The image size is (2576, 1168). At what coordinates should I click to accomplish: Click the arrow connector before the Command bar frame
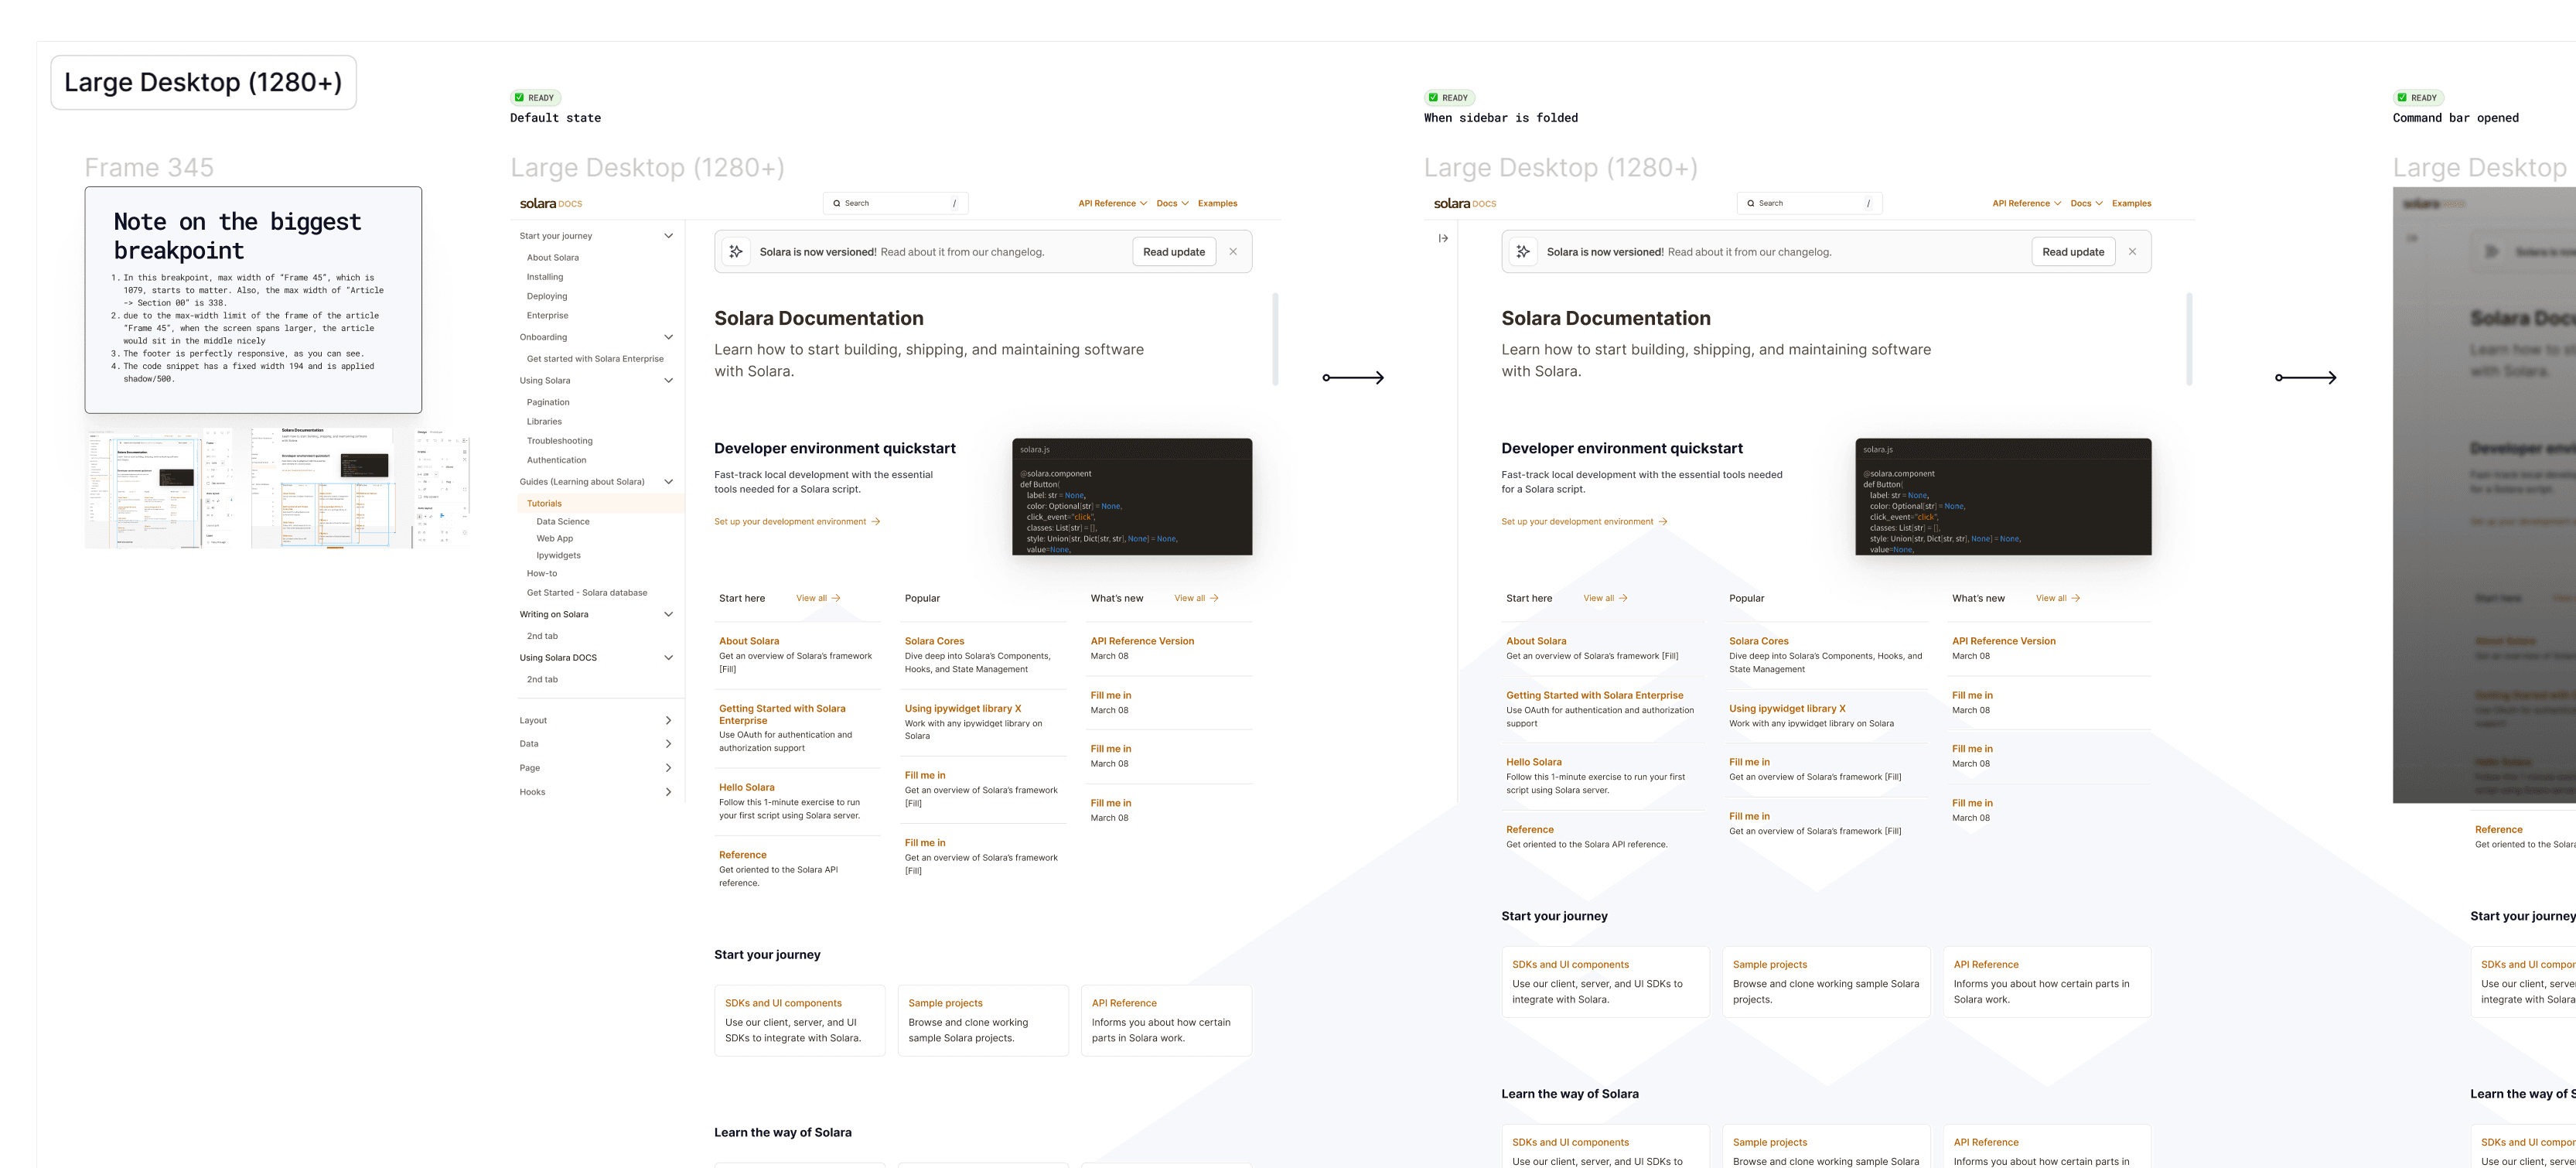(x=2306, y=378)
